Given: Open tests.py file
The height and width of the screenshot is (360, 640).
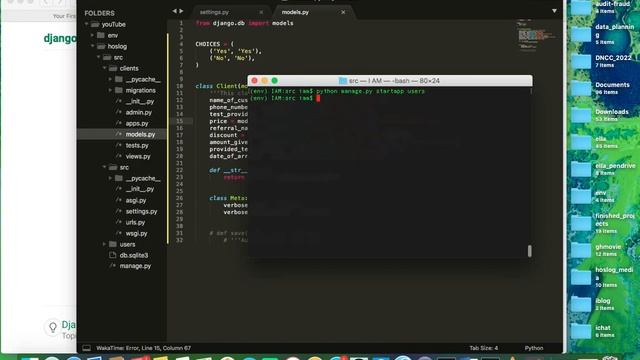Looking at the screenshot, I should 137,145.
